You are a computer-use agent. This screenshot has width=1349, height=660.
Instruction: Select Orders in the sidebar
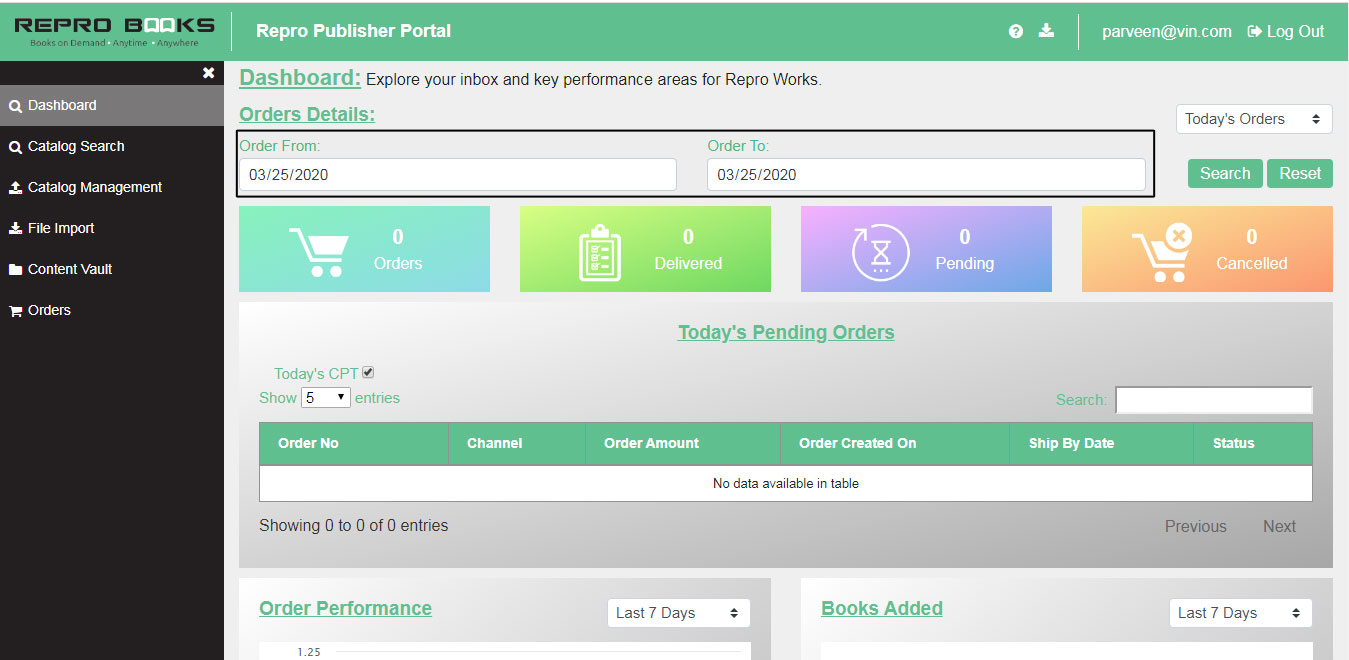click(48, 310)
